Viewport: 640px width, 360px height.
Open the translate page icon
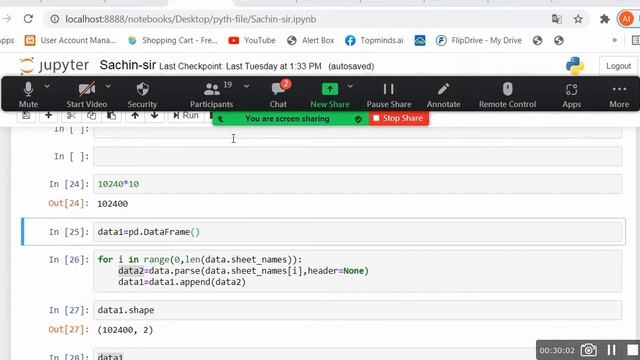click(556, 19)
